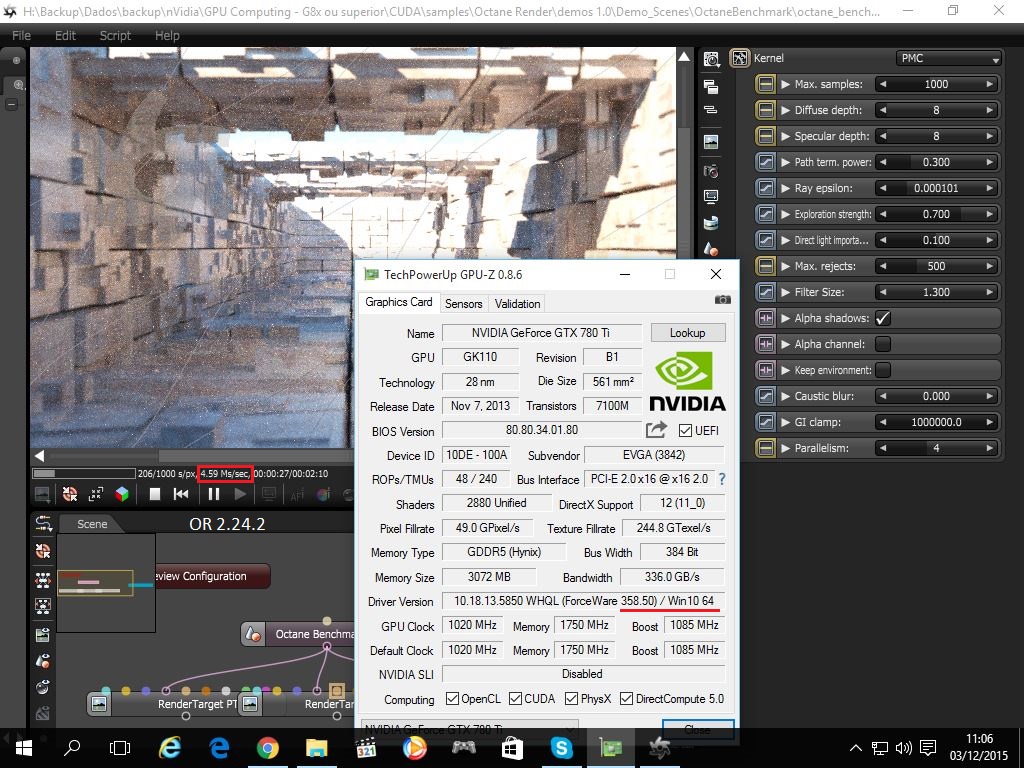Enable the Keep environment checkbox

[x=882, y=370]
